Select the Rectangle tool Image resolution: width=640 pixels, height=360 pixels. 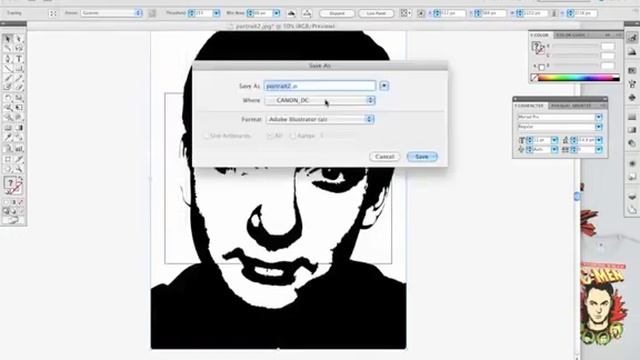click(18, 68)
